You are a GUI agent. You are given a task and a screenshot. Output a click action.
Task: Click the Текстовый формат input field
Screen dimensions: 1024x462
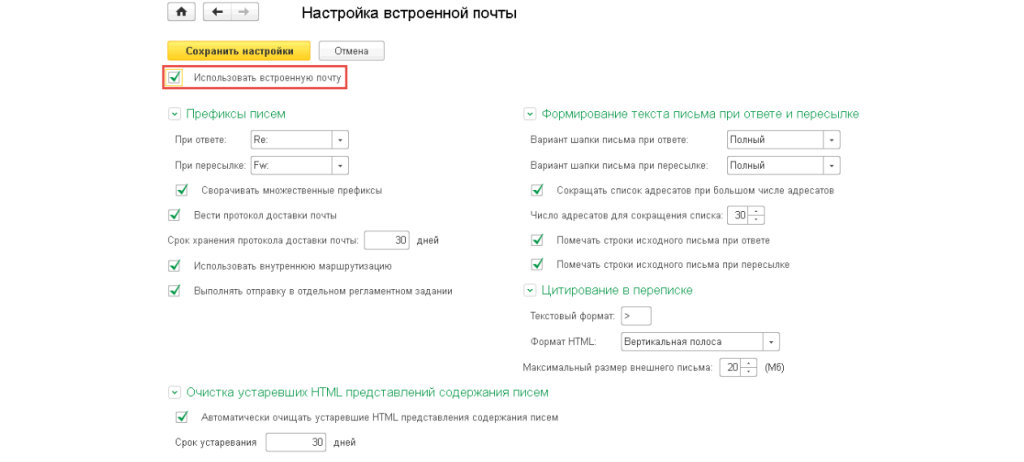635,316
